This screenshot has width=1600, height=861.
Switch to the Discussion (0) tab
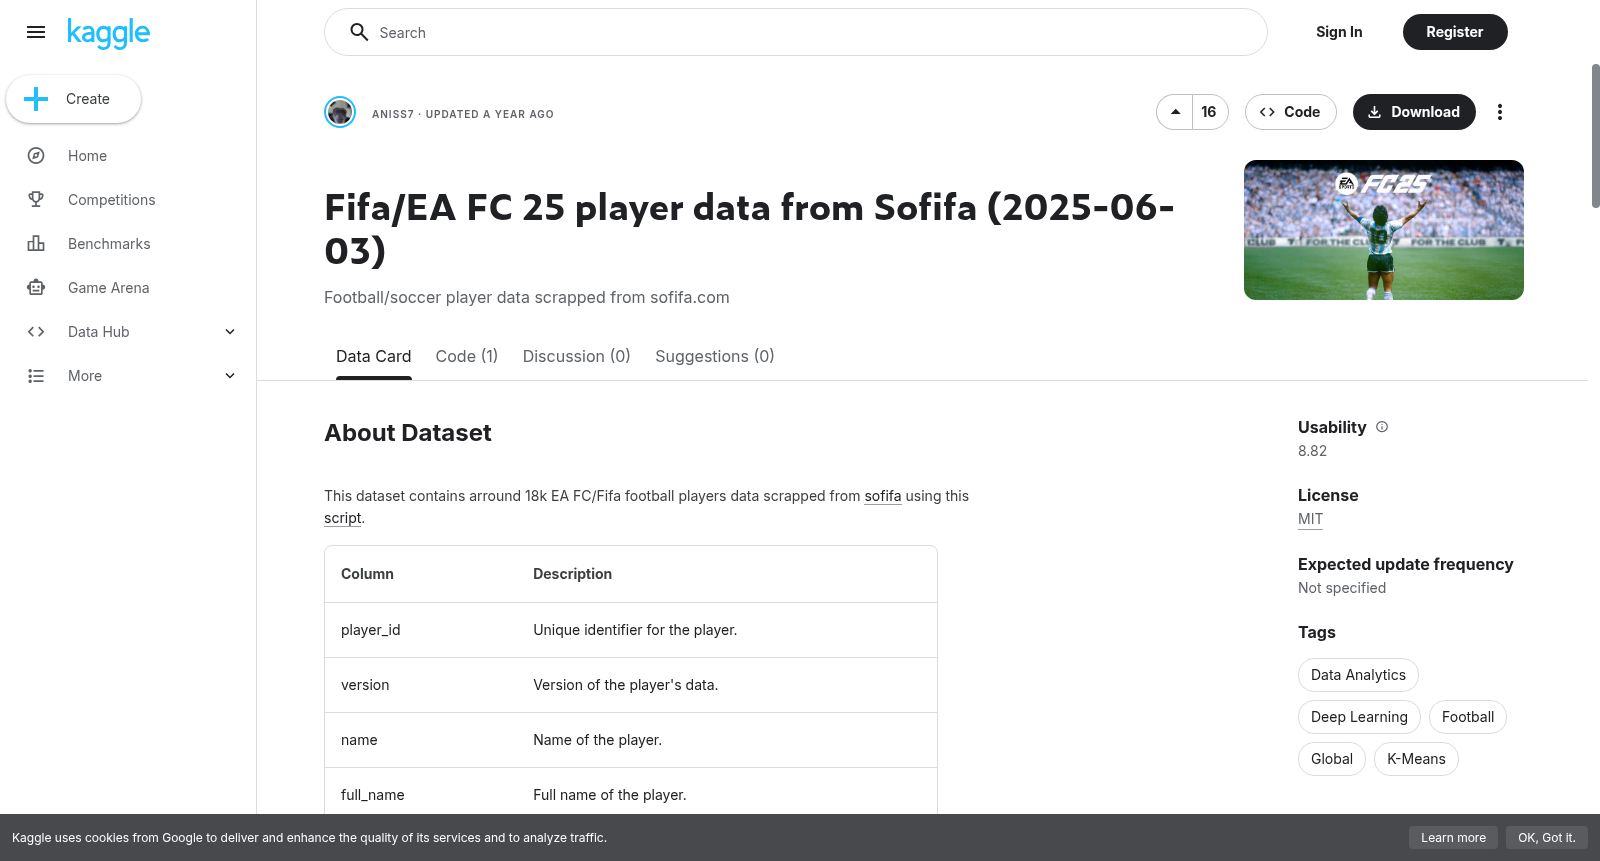[x=577, y=356]
